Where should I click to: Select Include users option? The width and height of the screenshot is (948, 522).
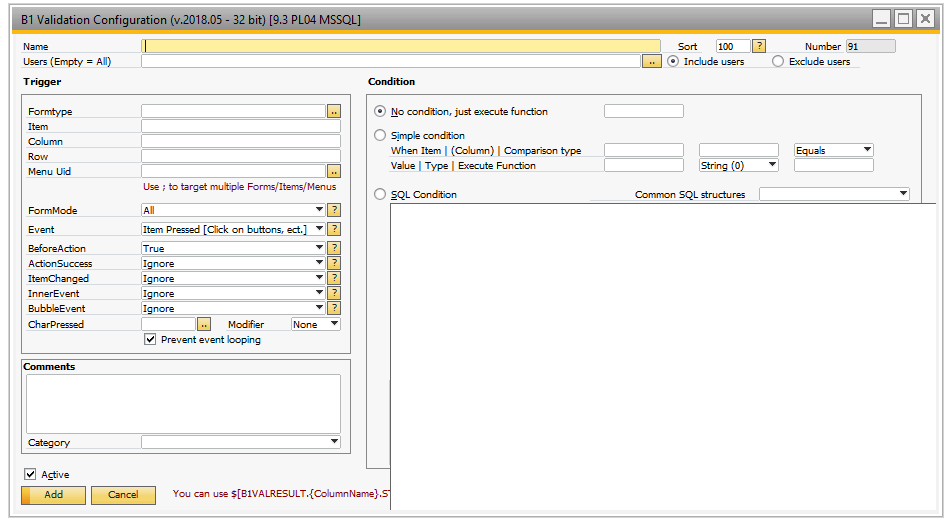[673, 61]
